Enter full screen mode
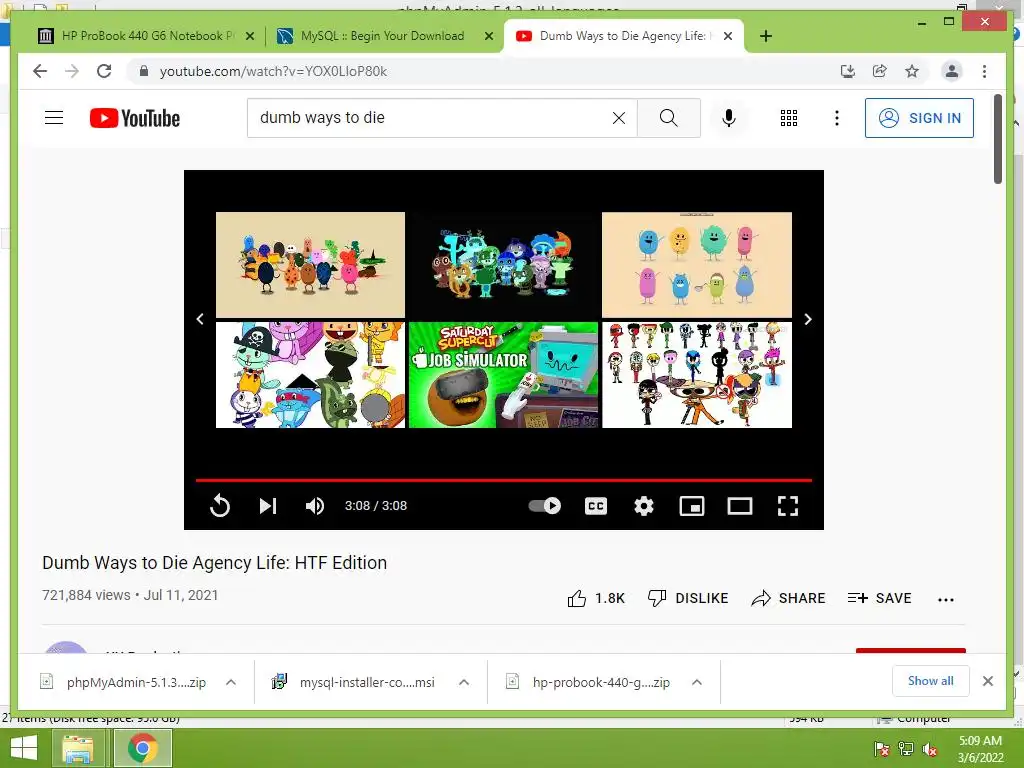Viewport: 1024px width, 768px height. click(x=788, y=505)
